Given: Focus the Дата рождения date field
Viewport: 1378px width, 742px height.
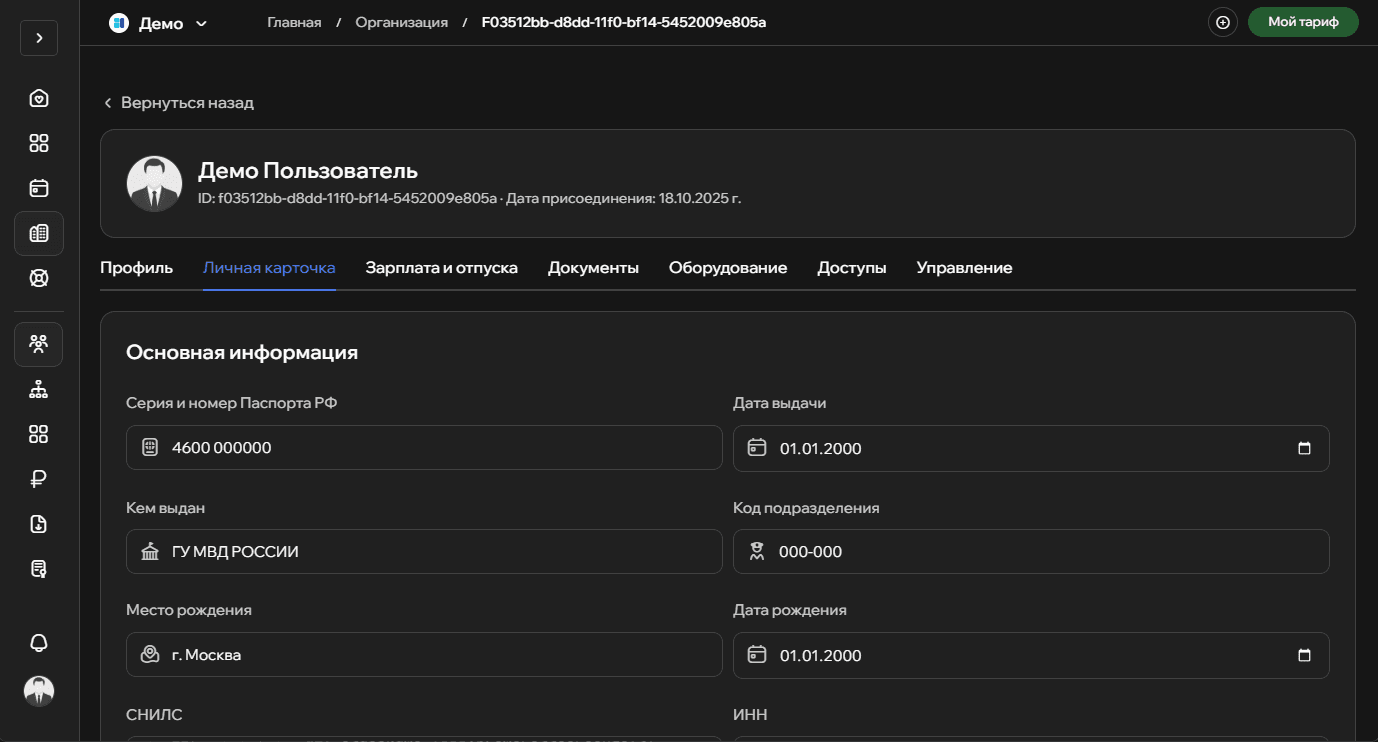Looking at the screenshot, I should [1031, 655].
